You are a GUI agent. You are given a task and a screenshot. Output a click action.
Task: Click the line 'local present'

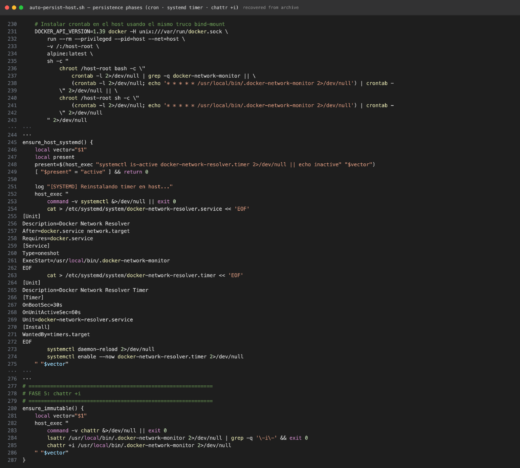pos(55,157)
